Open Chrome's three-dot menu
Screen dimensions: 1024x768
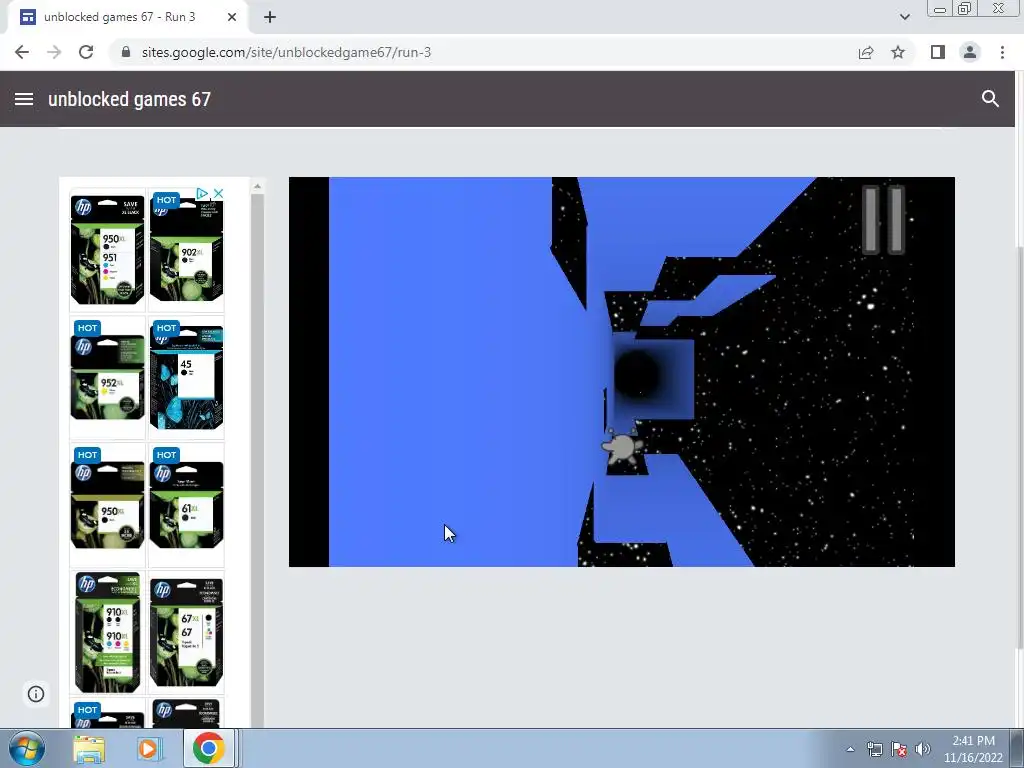pos(1002,52)
